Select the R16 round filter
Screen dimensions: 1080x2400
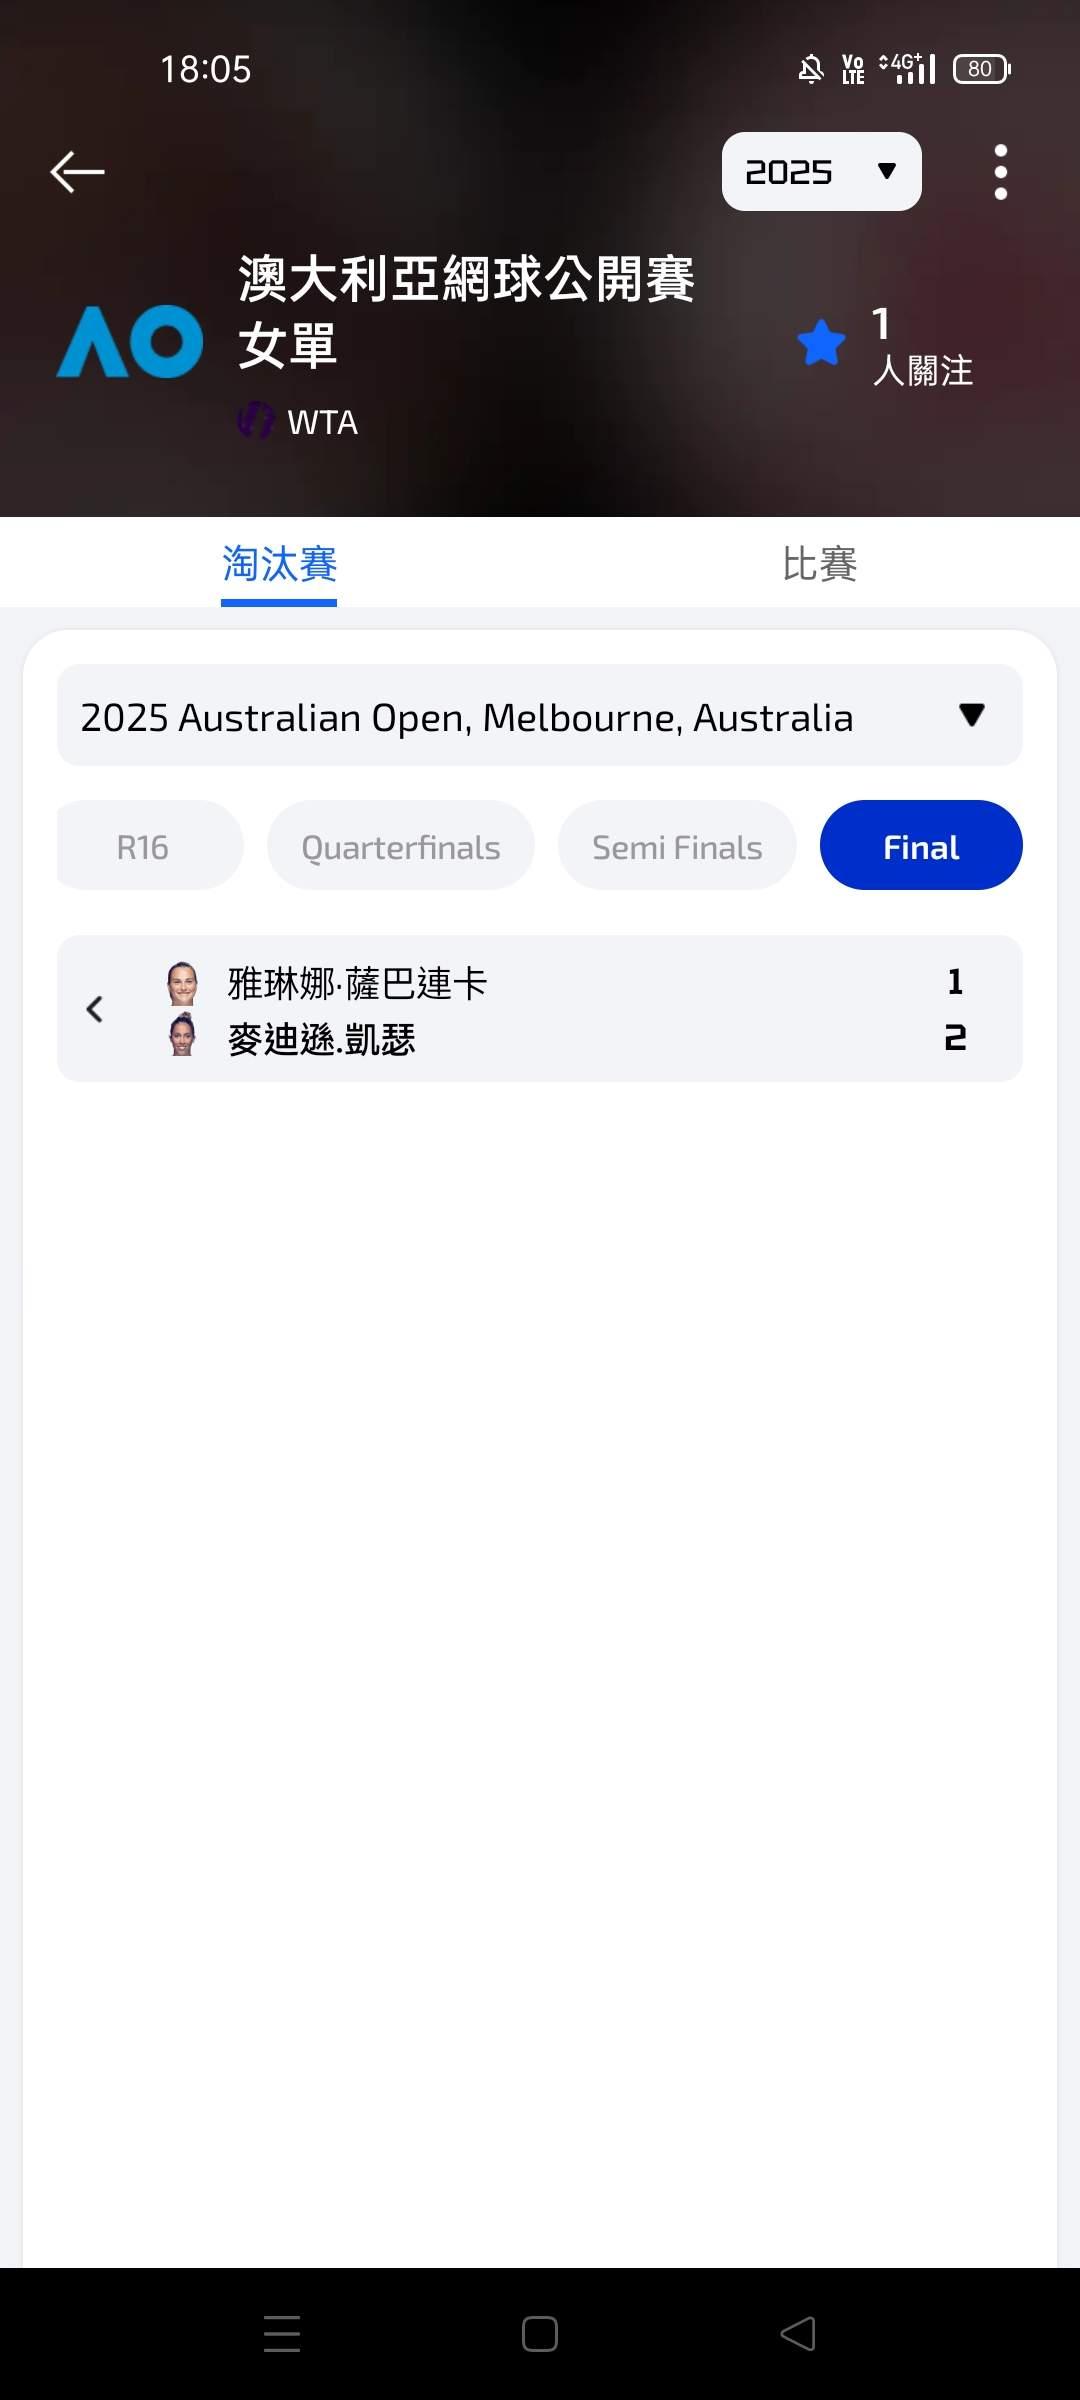click(x=144, y=847)
